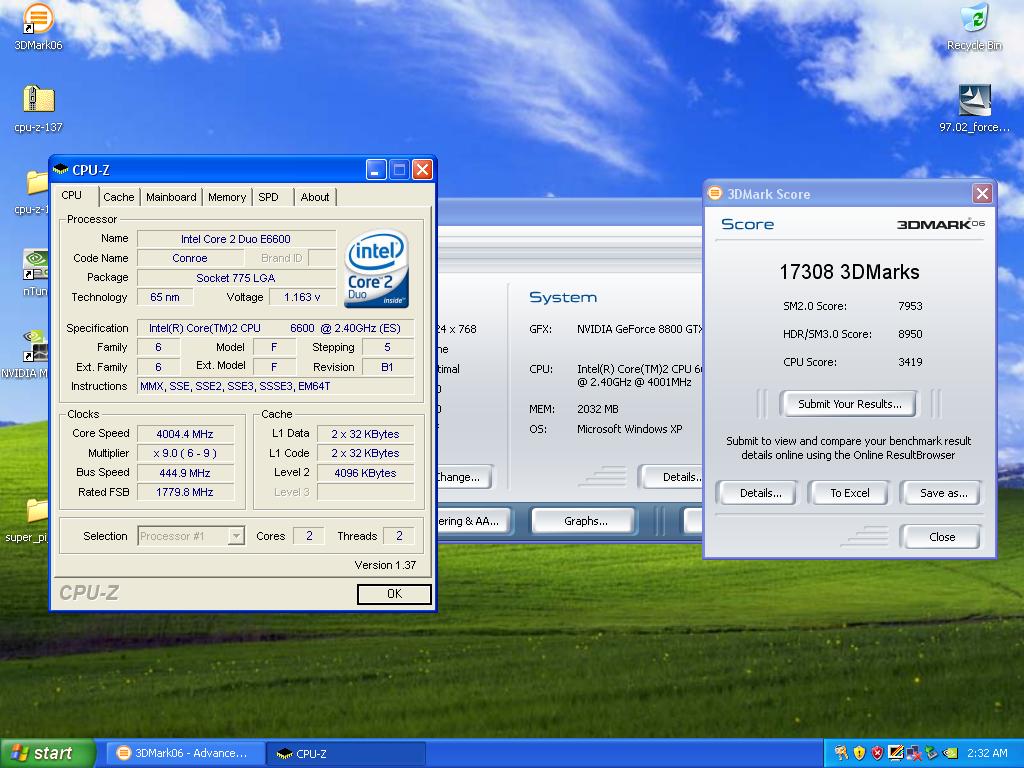Click the Intel Core 2 Duo logo
1024x768 pixels.
click(376, 268)
